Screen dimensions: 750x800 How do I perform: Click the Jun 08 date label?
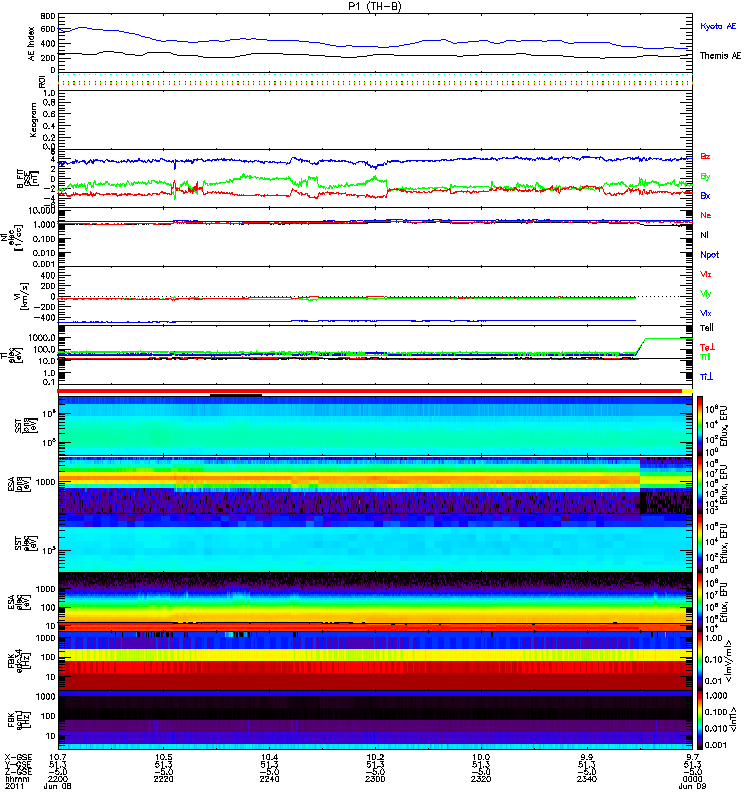click(57, 786)
